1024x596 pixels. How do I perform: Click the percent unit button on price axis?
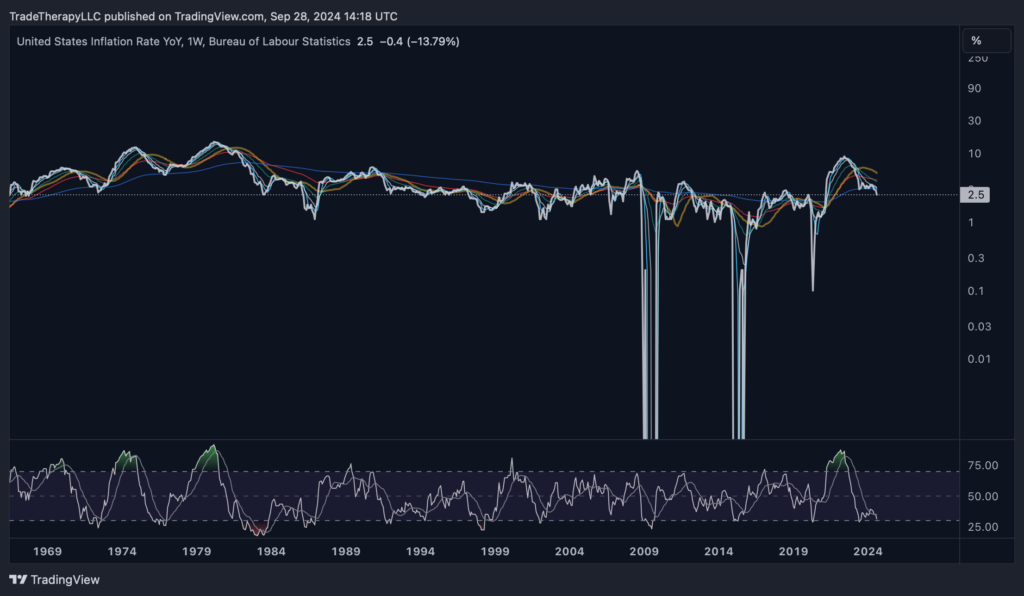pos(976,41)
